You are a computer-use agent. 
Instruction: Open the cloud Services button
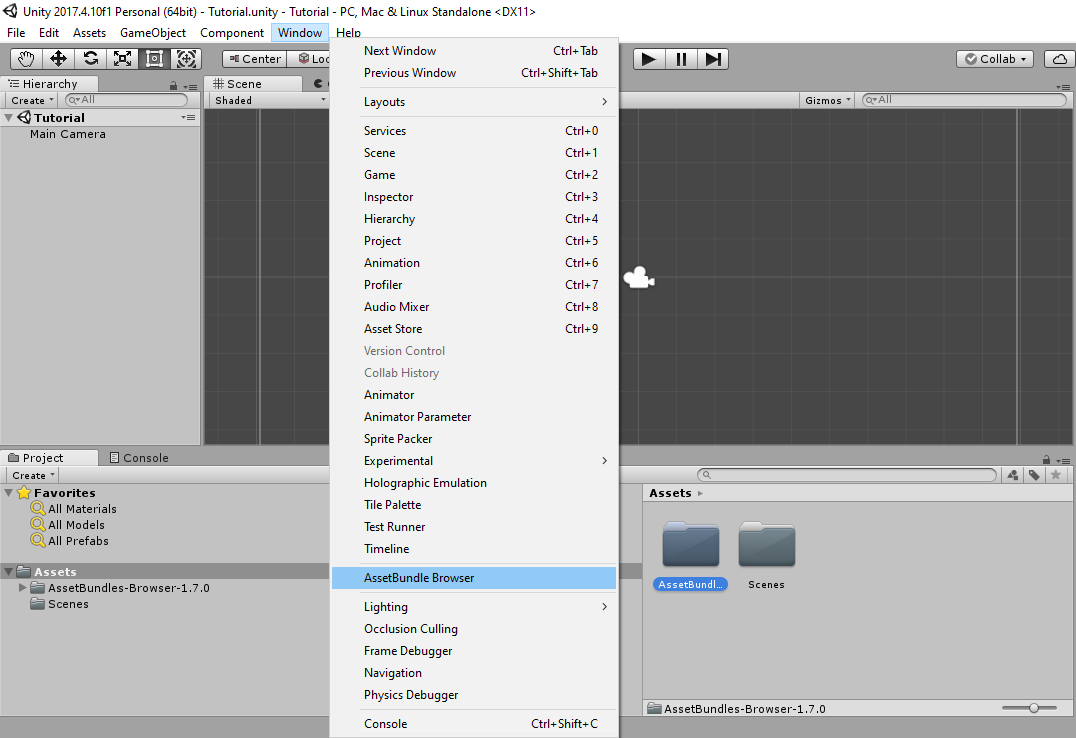1060,59
